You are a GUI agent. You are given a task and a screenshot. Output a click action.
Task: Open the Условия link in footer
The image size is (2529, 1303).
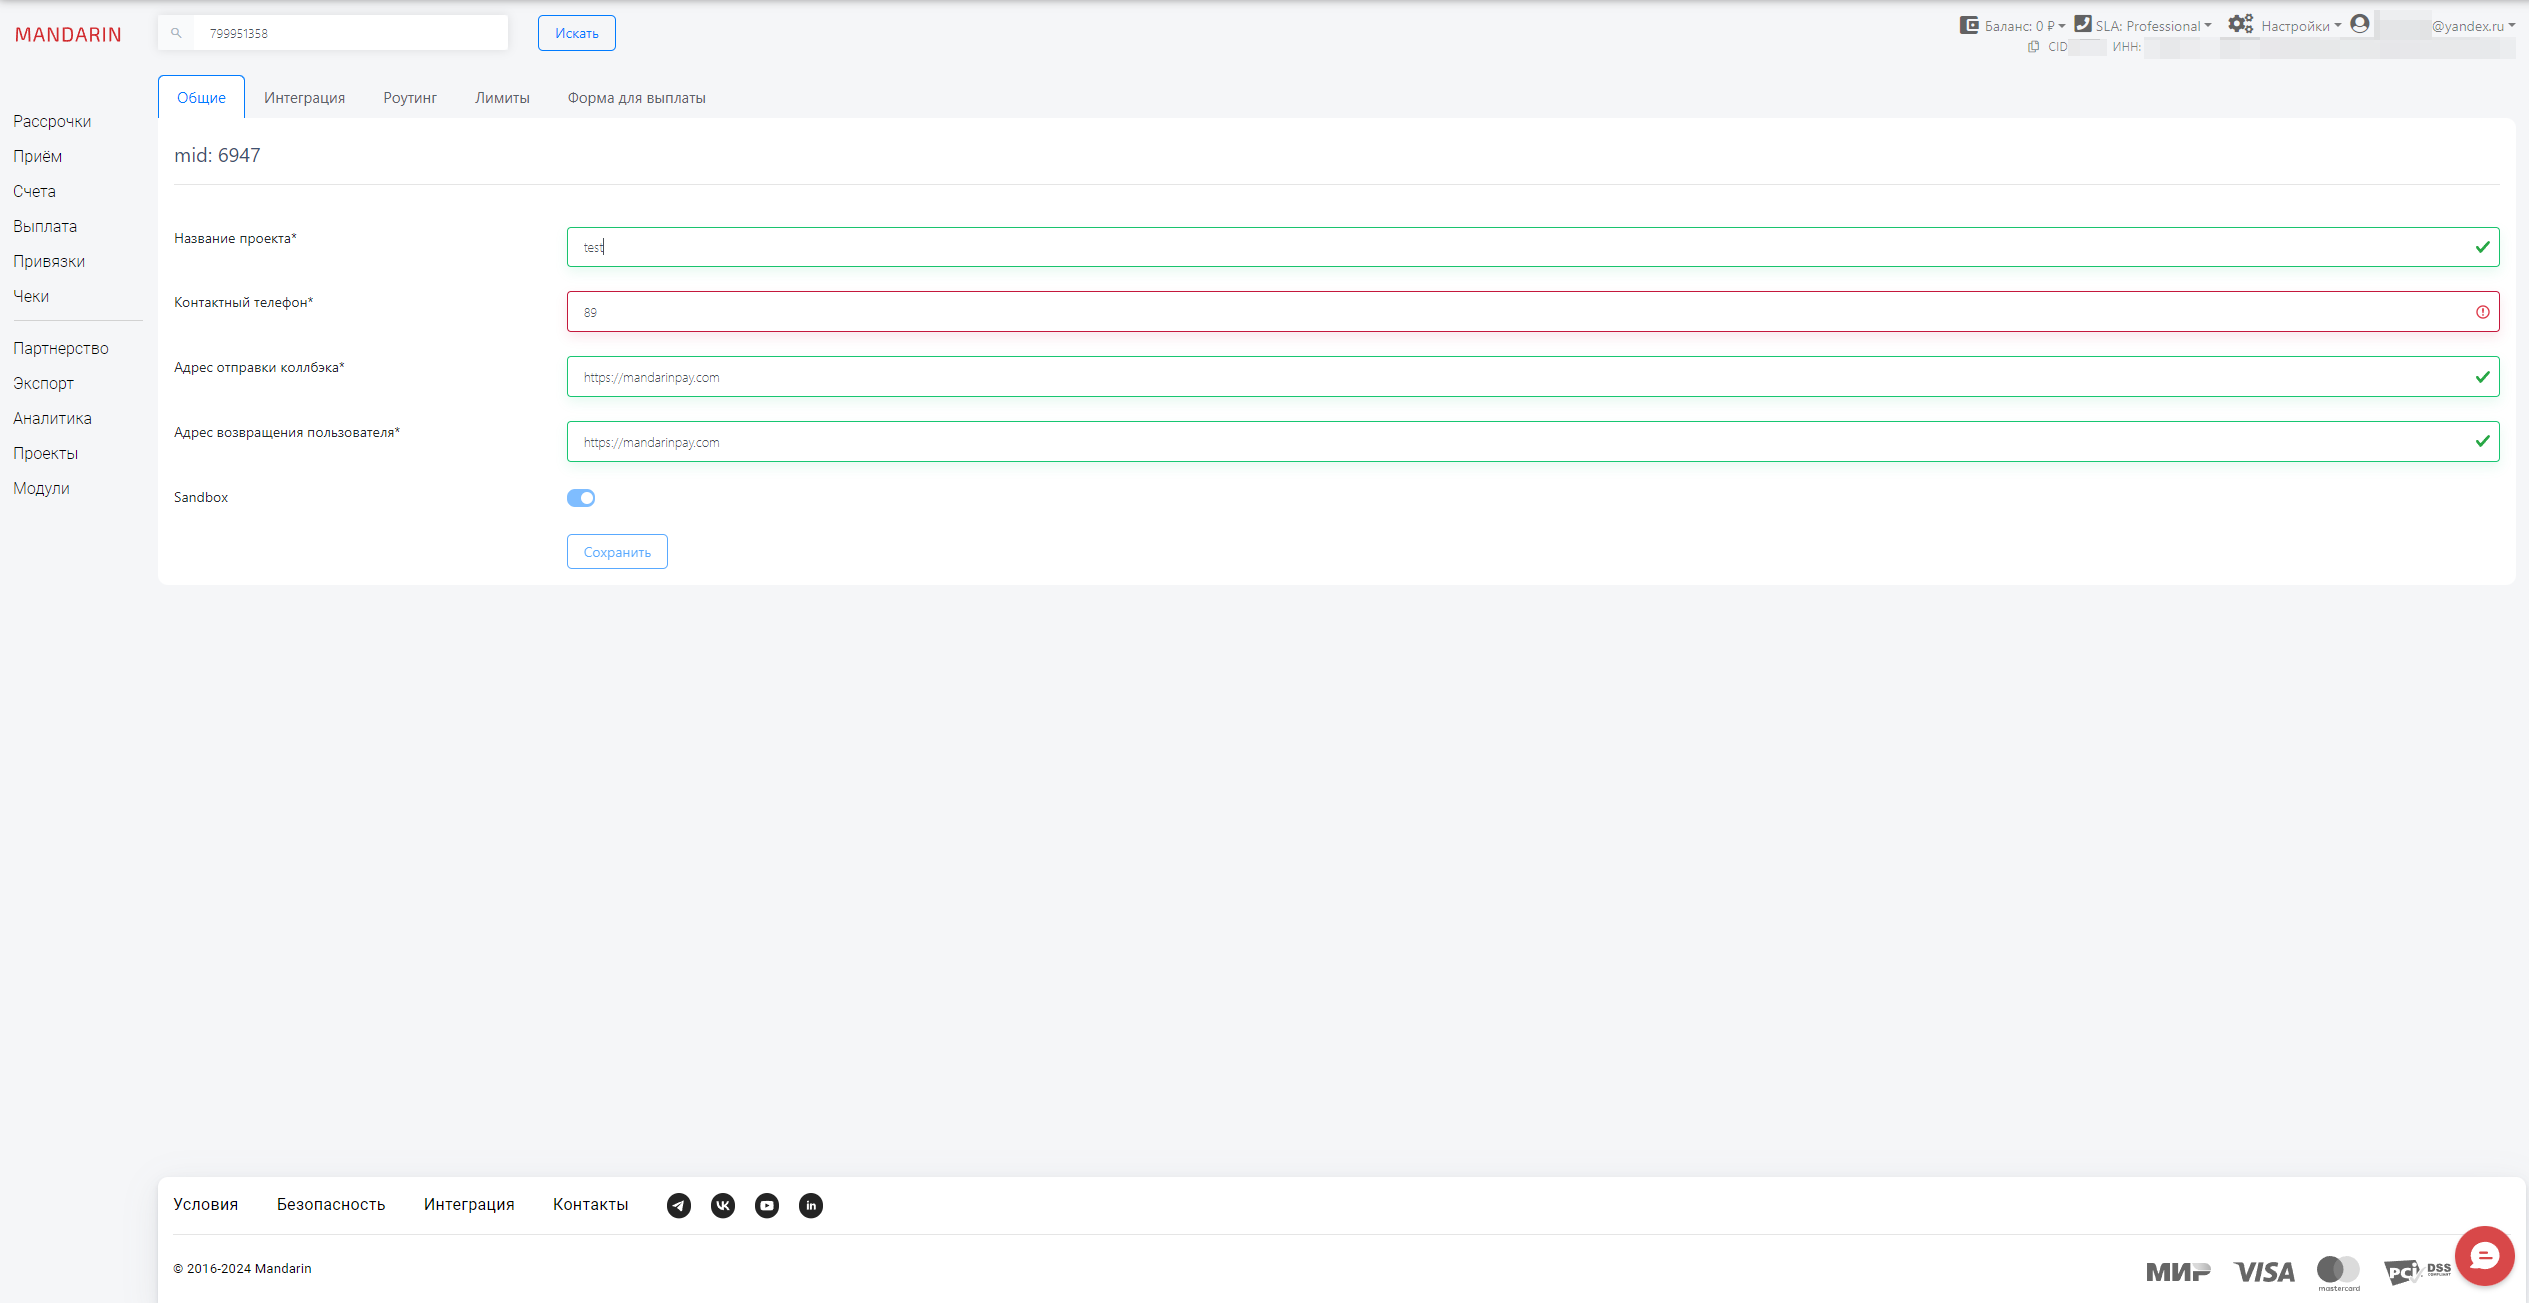coord(205,1204)
